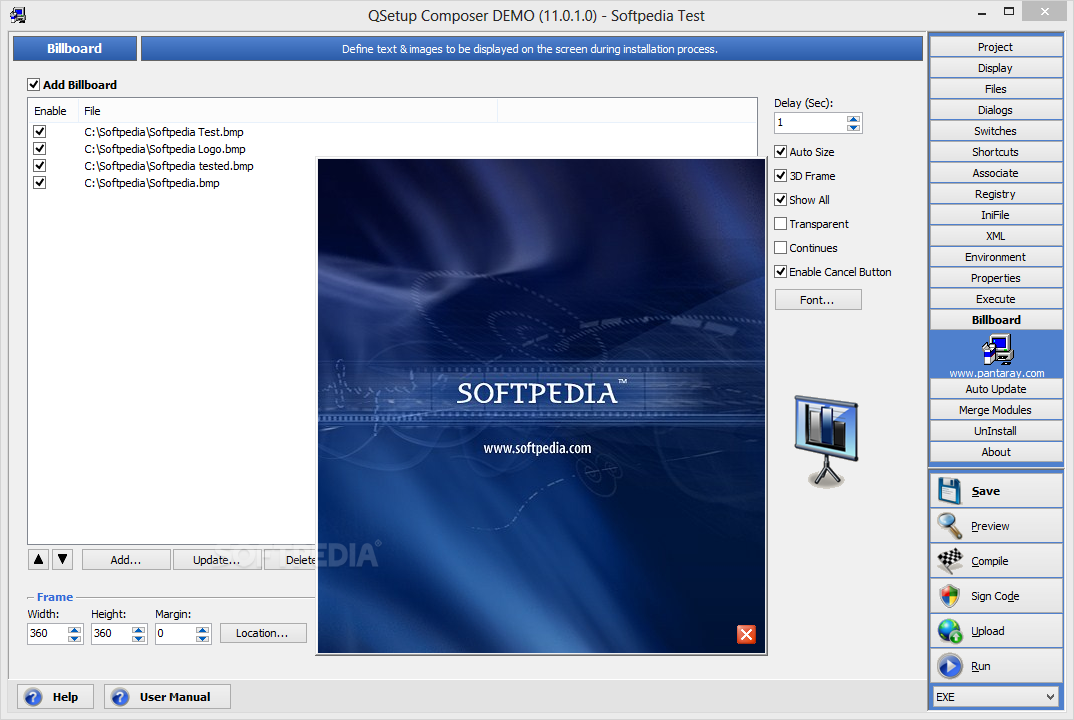The height and width of the screenshot is (720, 1074).
Task: Open the UnInstall section
Action: point(996,431)
